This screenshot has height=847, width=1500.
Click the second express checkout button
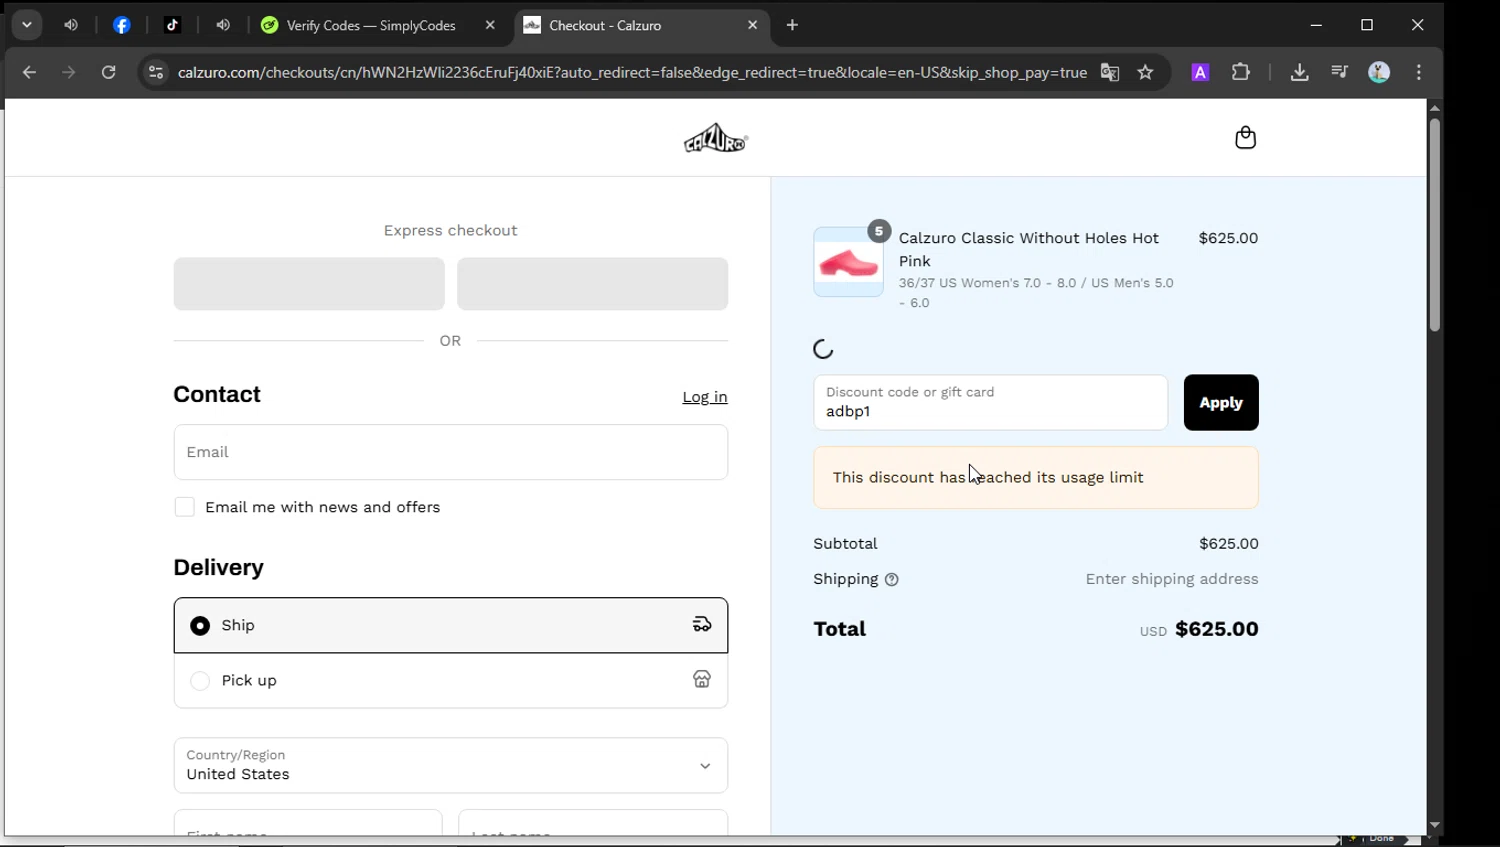592,284
